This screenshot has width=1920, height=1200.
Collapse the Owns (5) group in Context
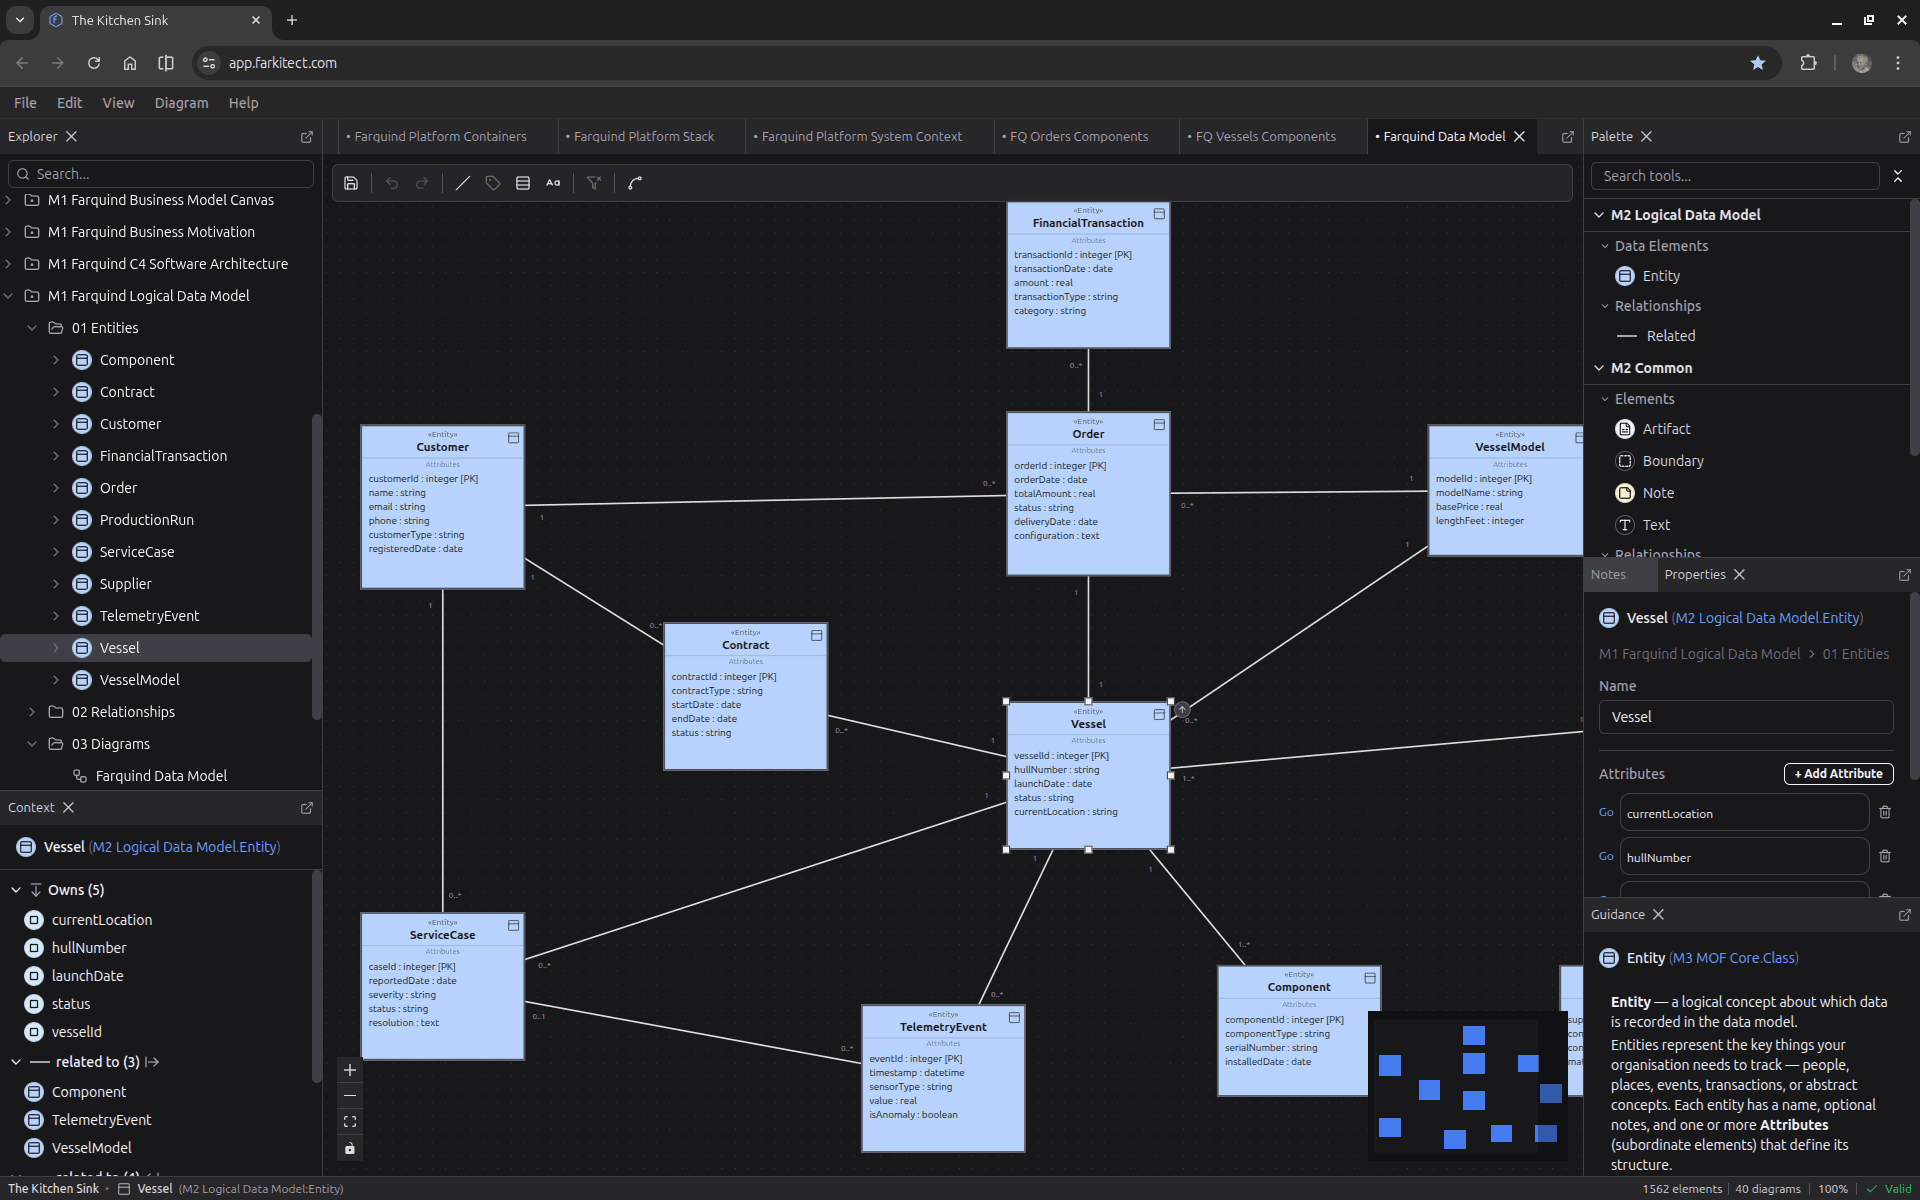(x=16, y=890)
